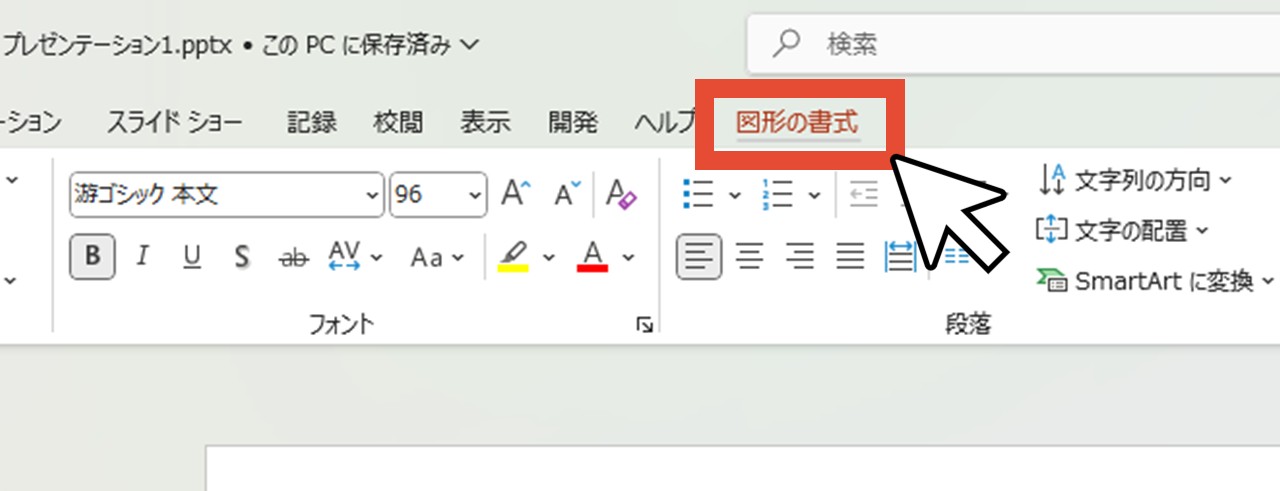Image resolution: width=1280 pixels, height=491 pixels.
Task: Toggle Underline formatting
Action: coord(192,257)
